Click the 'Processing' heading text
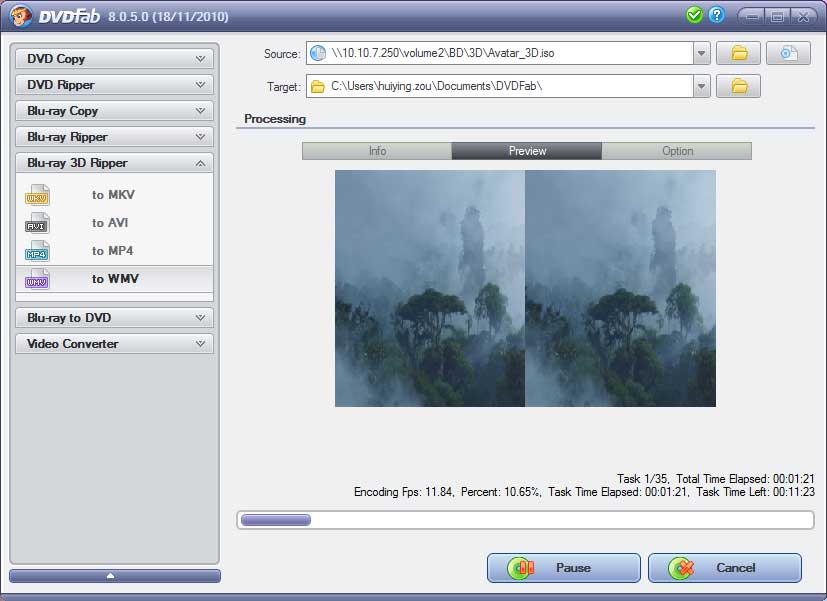The width and height of the screenshot is (827, 601). point(275,119)
